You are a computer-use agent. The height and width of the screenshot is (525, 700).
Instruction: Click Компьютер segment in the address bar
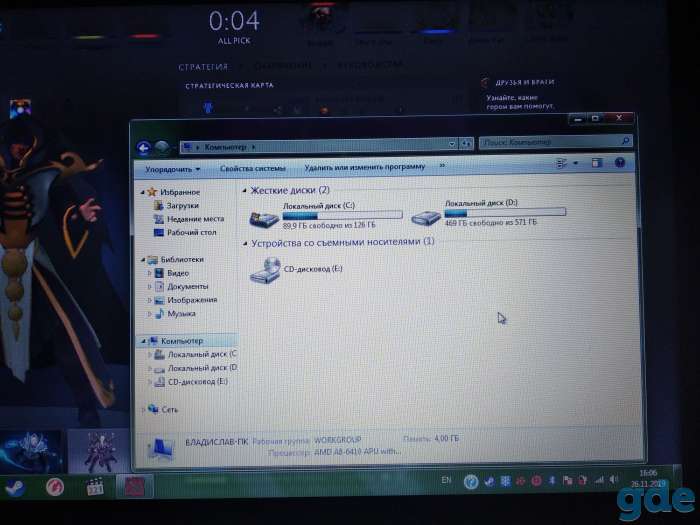coord(225,147)
